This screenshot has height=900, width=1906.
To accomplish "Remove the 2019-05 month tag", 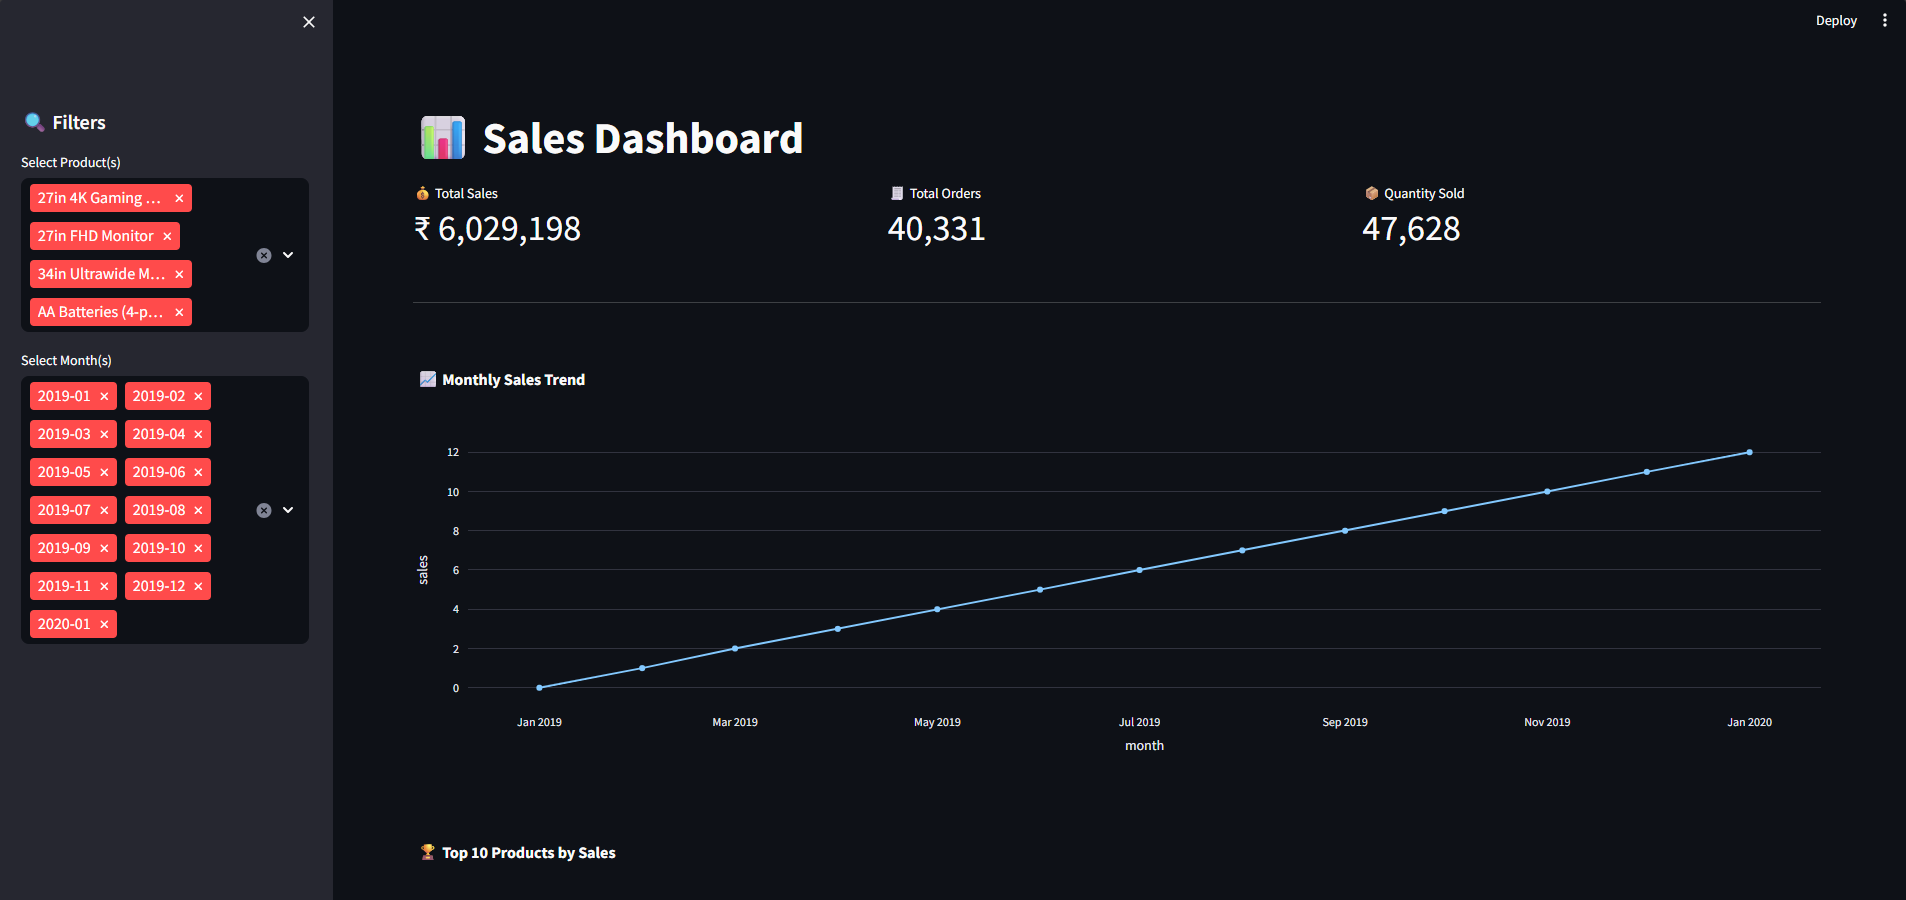I will [104, 472].
